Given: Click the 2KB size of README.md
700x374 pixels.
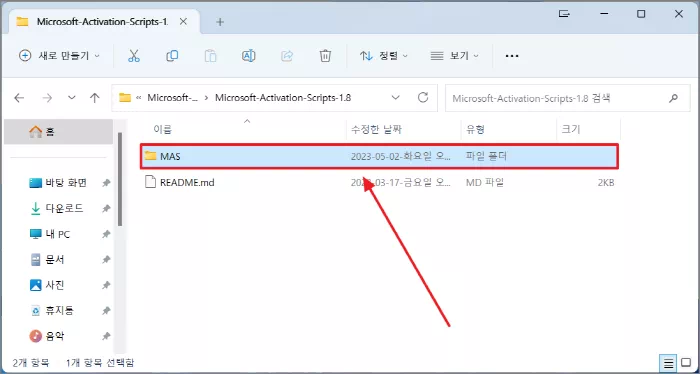Looking at the screenshot, I should 606,183.
